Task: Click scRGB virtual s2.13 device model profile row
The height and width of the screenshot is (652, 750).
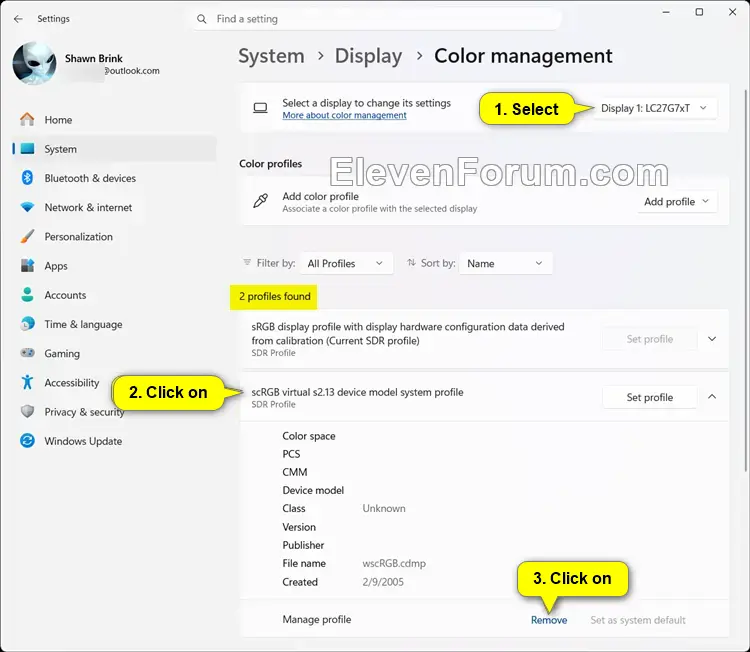Action: click(x=484, y=397)
